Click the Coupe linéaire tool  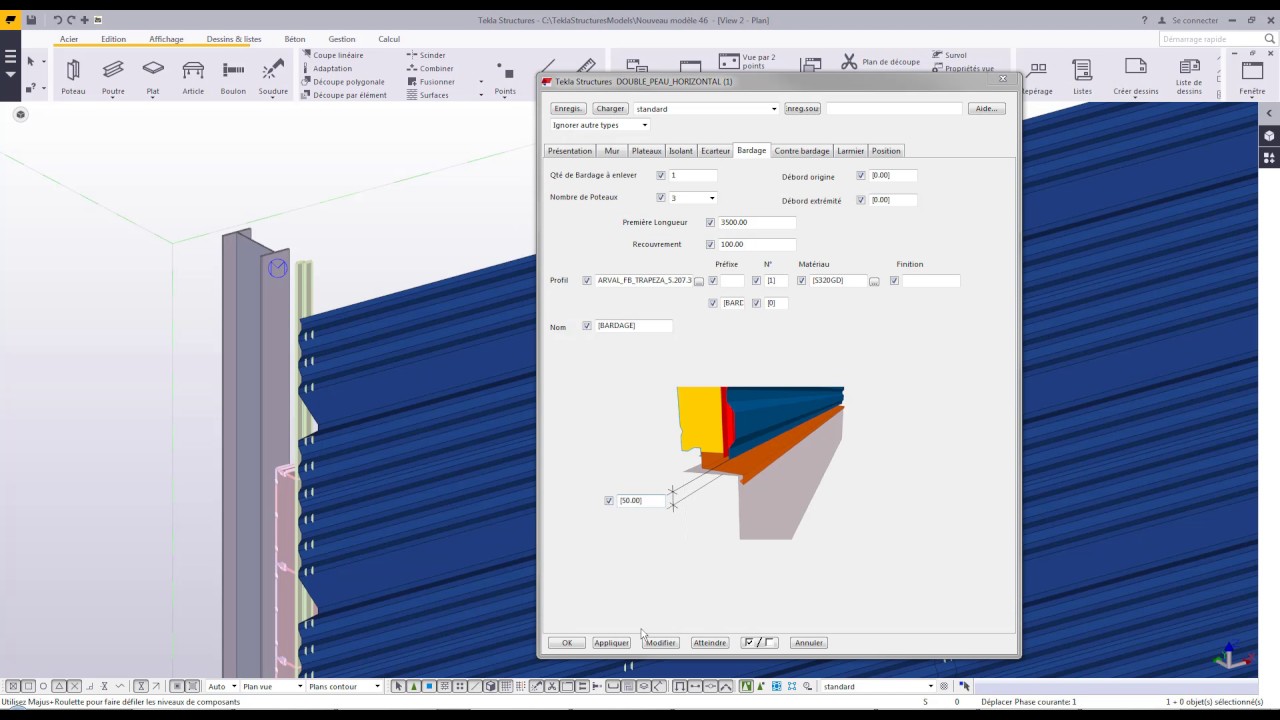click(333, 55)
